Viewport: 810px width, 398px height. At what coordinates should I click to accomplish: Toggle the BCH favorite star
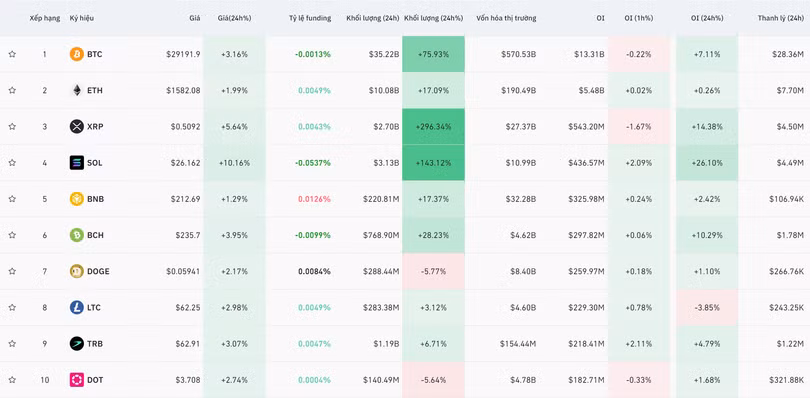pos(12,235)
